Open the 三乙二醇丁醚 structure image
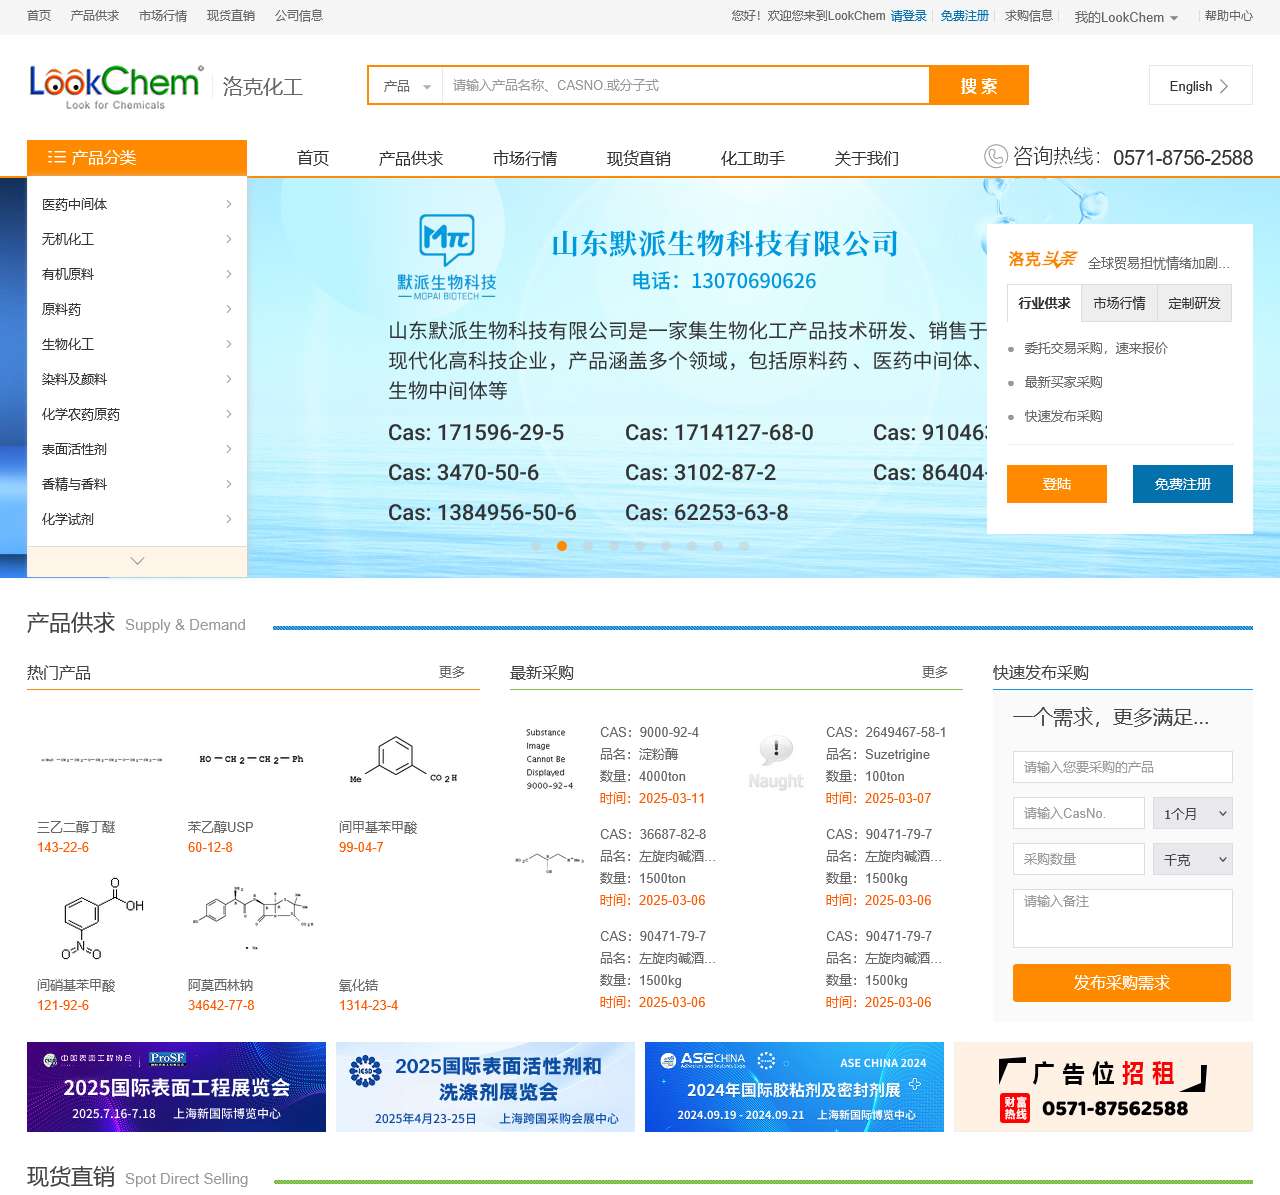 pos(102,759)
